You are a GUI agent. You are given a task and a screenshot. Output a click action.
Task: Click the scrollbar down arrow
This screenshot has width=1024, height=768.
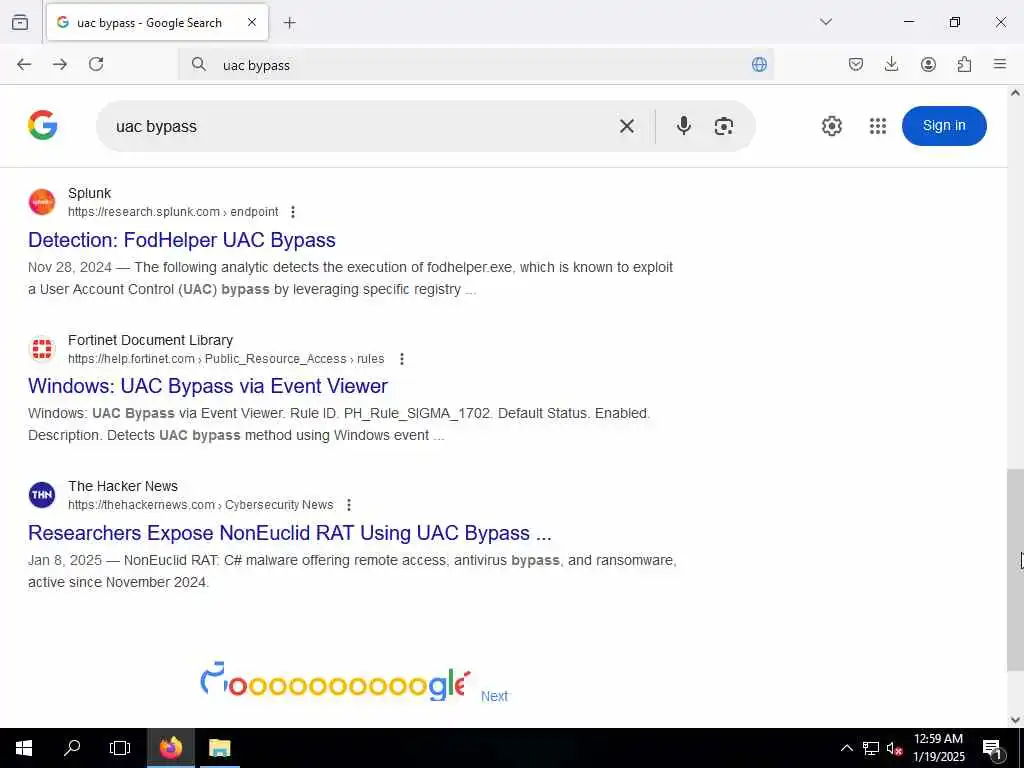pos(1015,720)
